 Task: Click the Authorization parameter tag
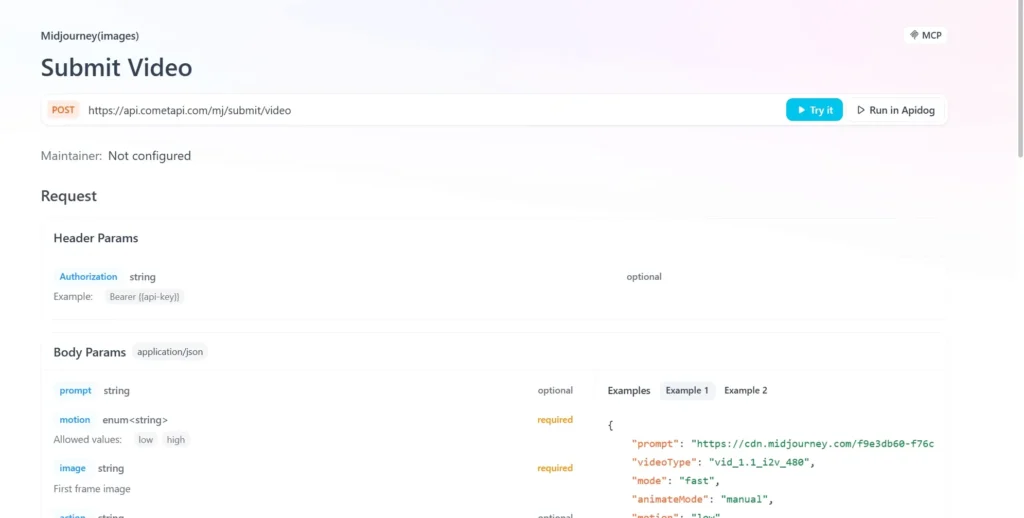(88, 277)
